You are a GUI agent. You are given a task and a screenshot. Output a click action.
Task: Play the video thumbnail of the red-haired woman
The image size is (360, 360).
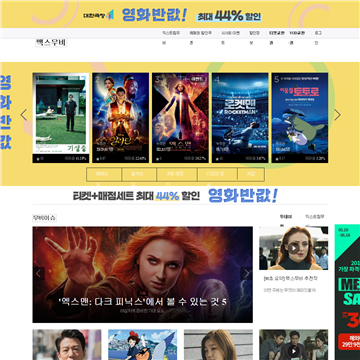(293, 248)
